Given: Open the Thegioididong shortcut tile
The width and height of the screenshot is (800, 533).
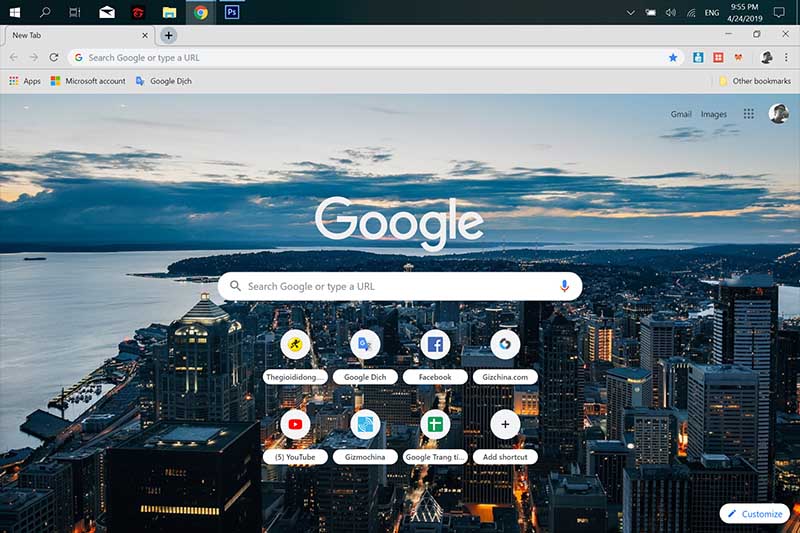Looking at the screenshot, I should pos(295,357).
